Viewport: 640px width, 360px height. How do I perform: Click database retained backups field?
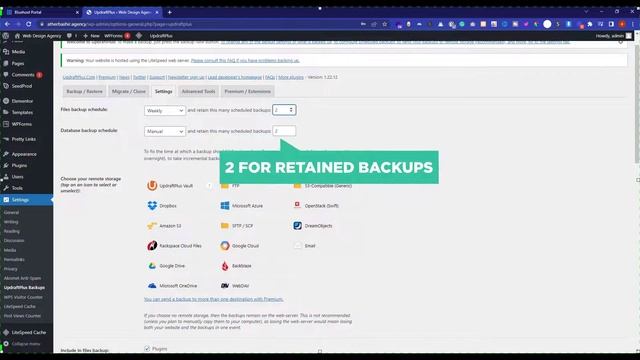284,131
